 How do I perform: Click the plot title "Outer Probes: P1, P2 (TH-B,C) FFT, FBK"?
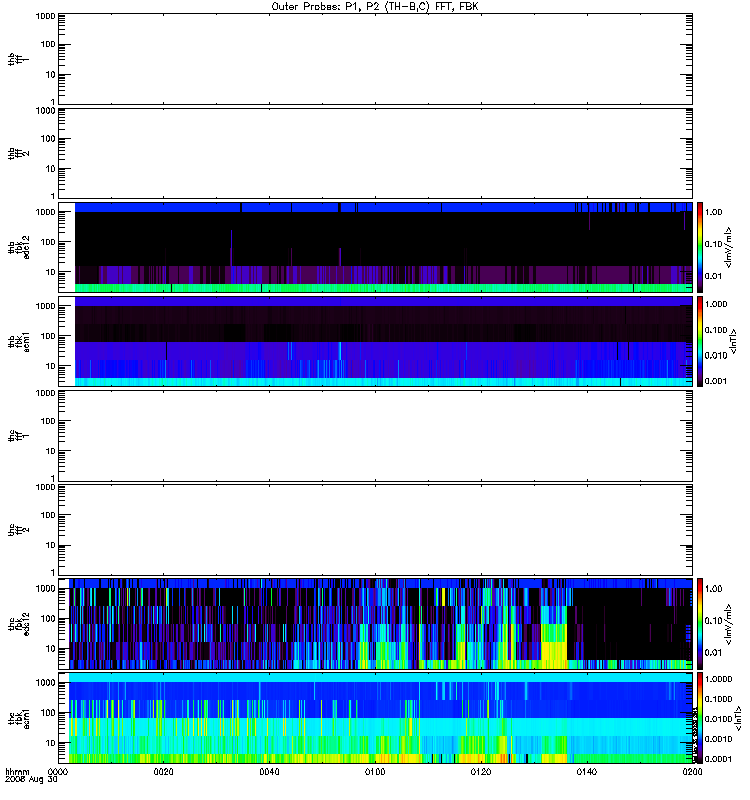pyautogui.click(x=375, y=7)
